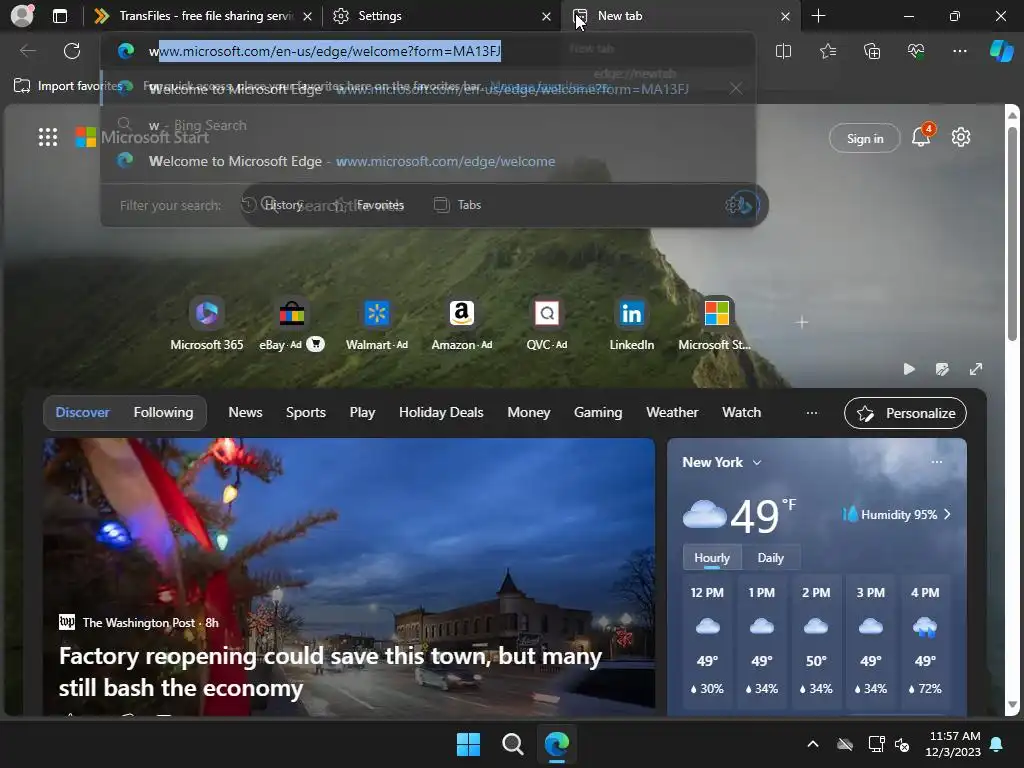Open the Amazon quick link
1024x768 pixels.
[462, 325]
